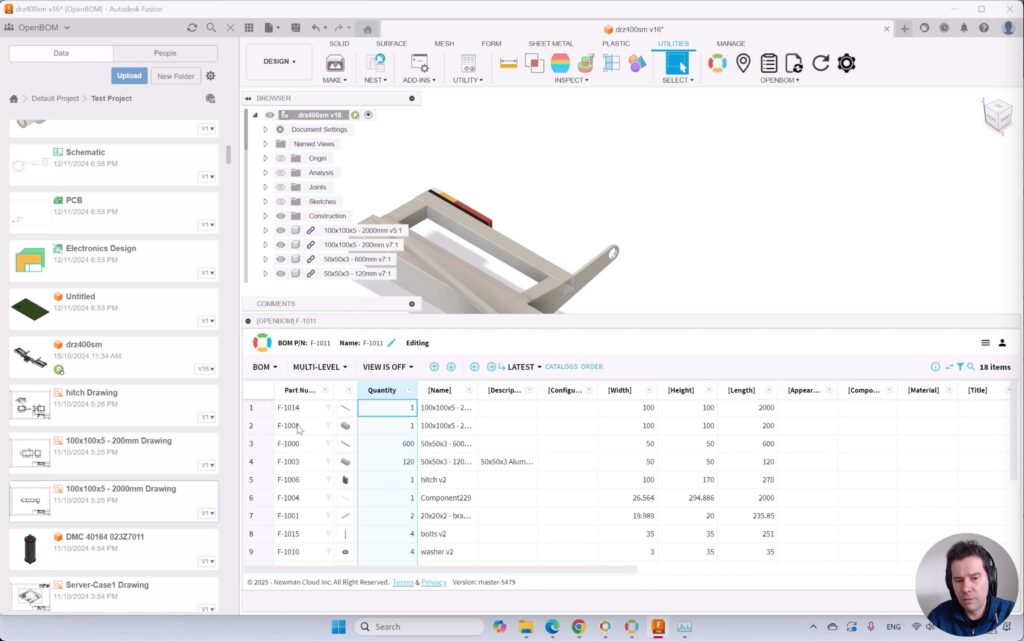Viewport: 1024px width, 641px height.
Task: Select the Measure tool icon
Action: (x=508, y=63)
